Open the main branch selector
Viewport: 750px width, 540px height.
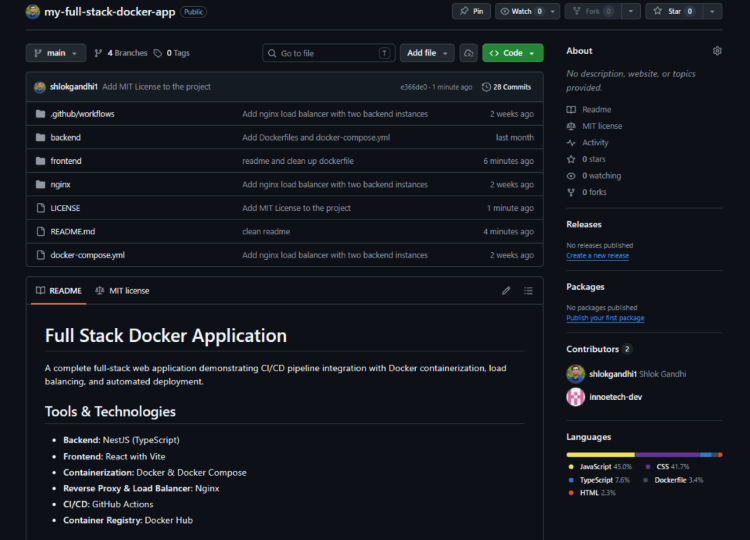click(x=56, y=53)
